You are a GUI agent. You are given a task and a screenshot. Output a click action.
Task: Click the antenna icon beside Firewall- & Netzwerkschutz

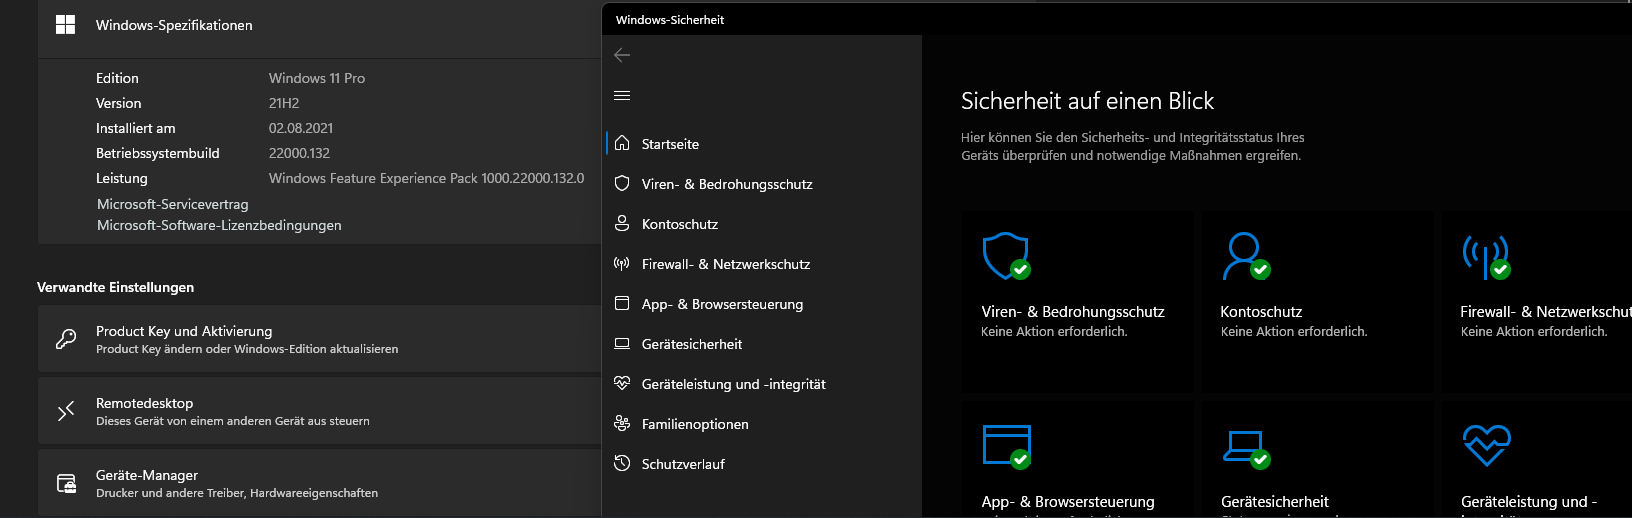pos(622,264)
